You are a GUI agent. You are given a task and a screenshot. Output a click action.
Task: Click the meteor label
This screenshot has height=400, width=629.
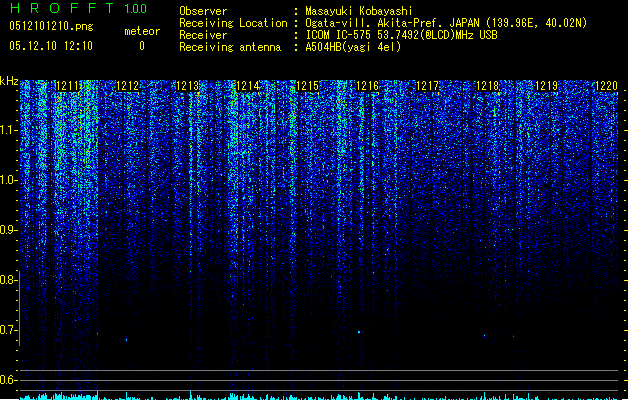(142, 31)
